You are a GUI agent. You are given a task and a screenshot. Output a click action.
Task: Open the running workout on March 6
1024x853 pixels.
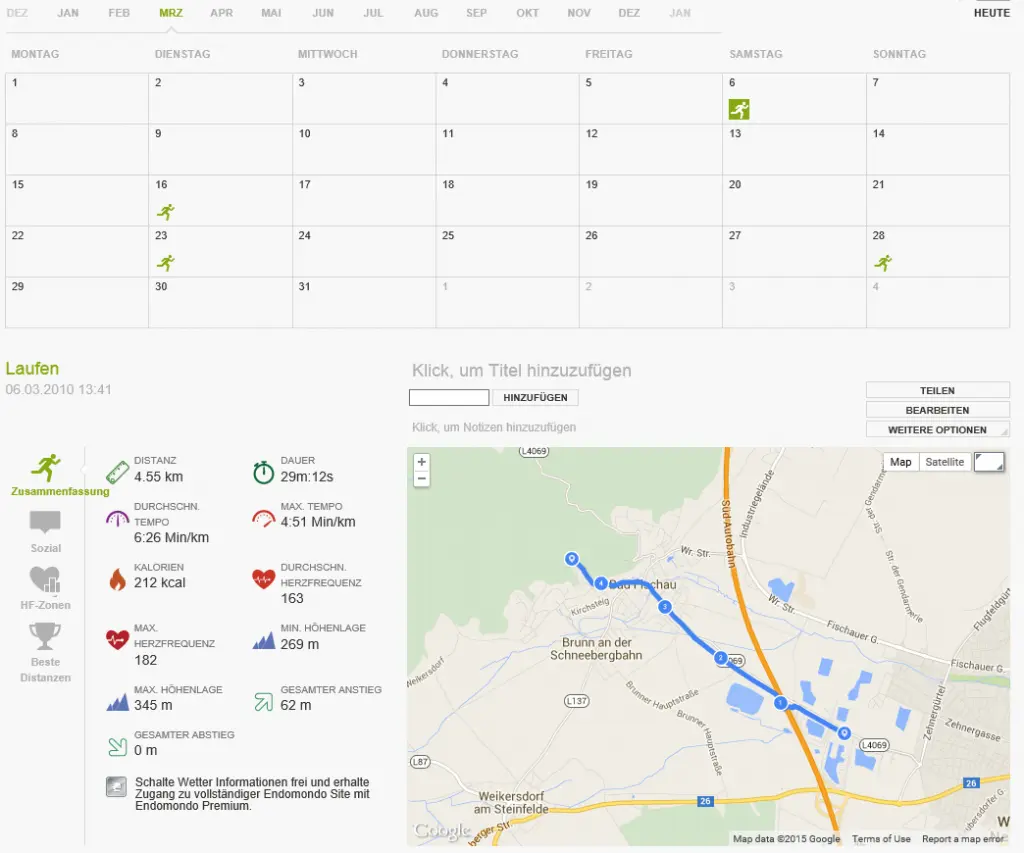pyautogui.click(x=739, y=109)
